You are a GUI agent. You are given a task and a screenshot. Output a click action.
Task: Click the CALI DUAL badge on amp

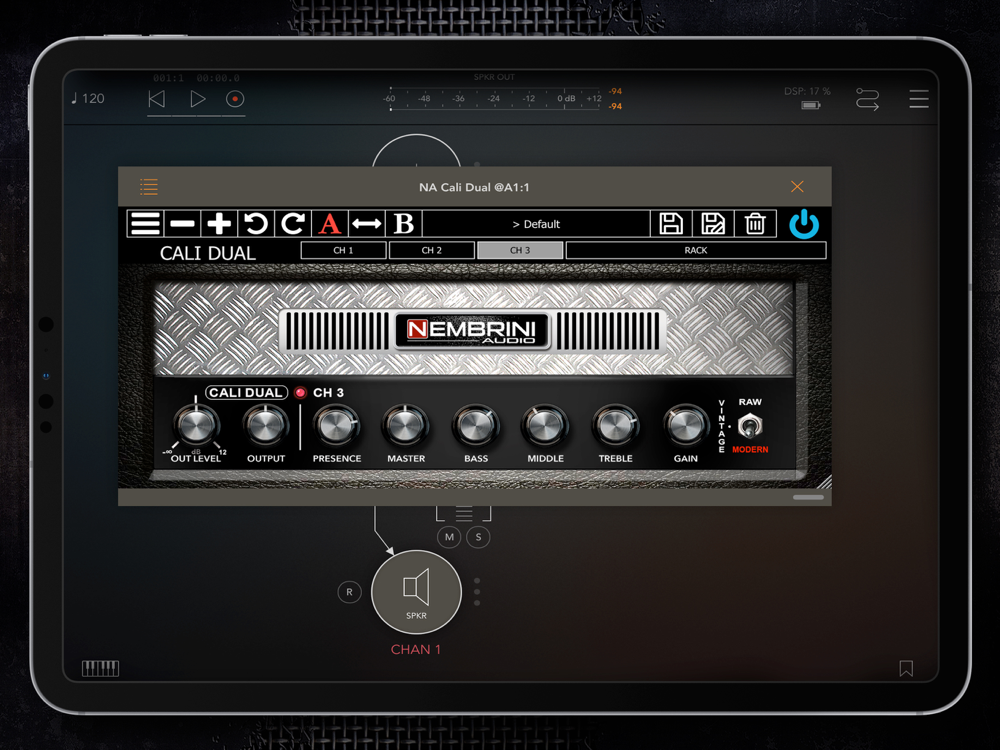pyautogui.click(x=246, y=393)
